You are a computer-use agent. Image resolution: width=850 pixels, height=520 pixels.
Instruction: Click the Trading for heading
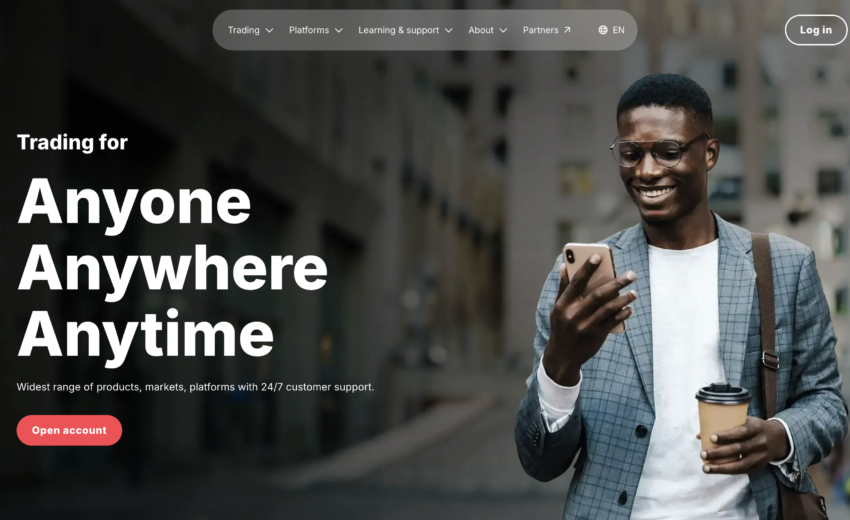coord(73,142)
